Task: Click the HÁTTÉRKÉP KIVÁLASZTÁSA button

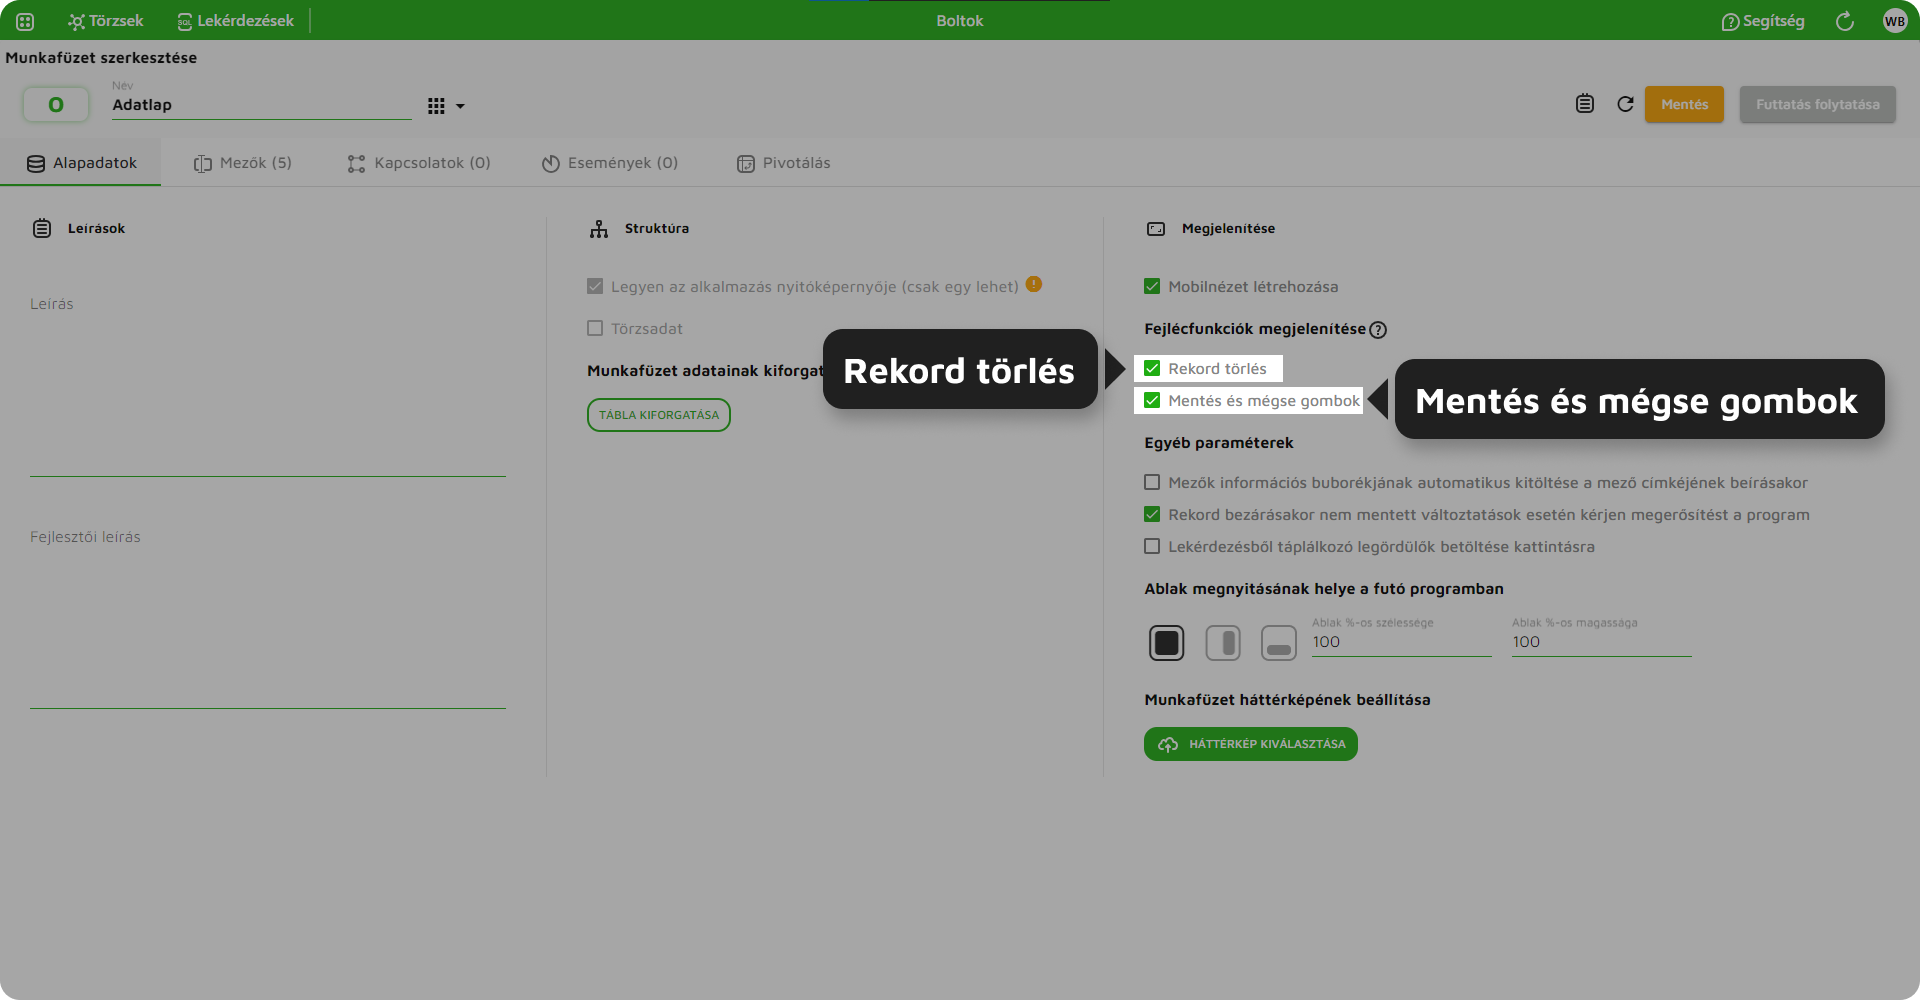Action: point(1251,744)
